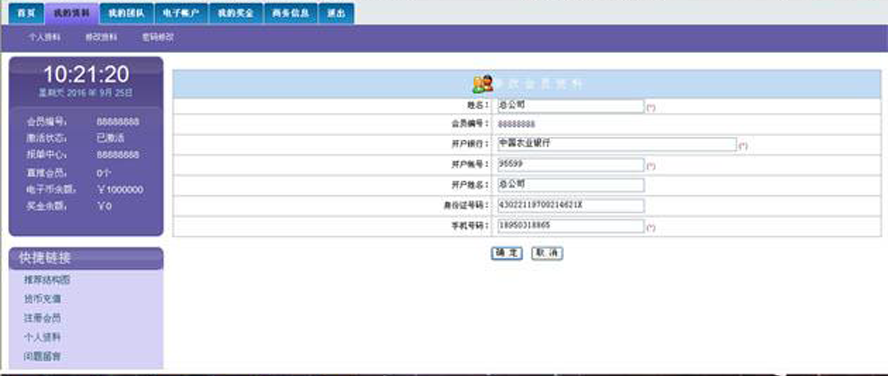Viewport: 888px width, 376px height.
Task: Open the 我的团队 tab
Action: pyautogui.click(x=126, y=14)
